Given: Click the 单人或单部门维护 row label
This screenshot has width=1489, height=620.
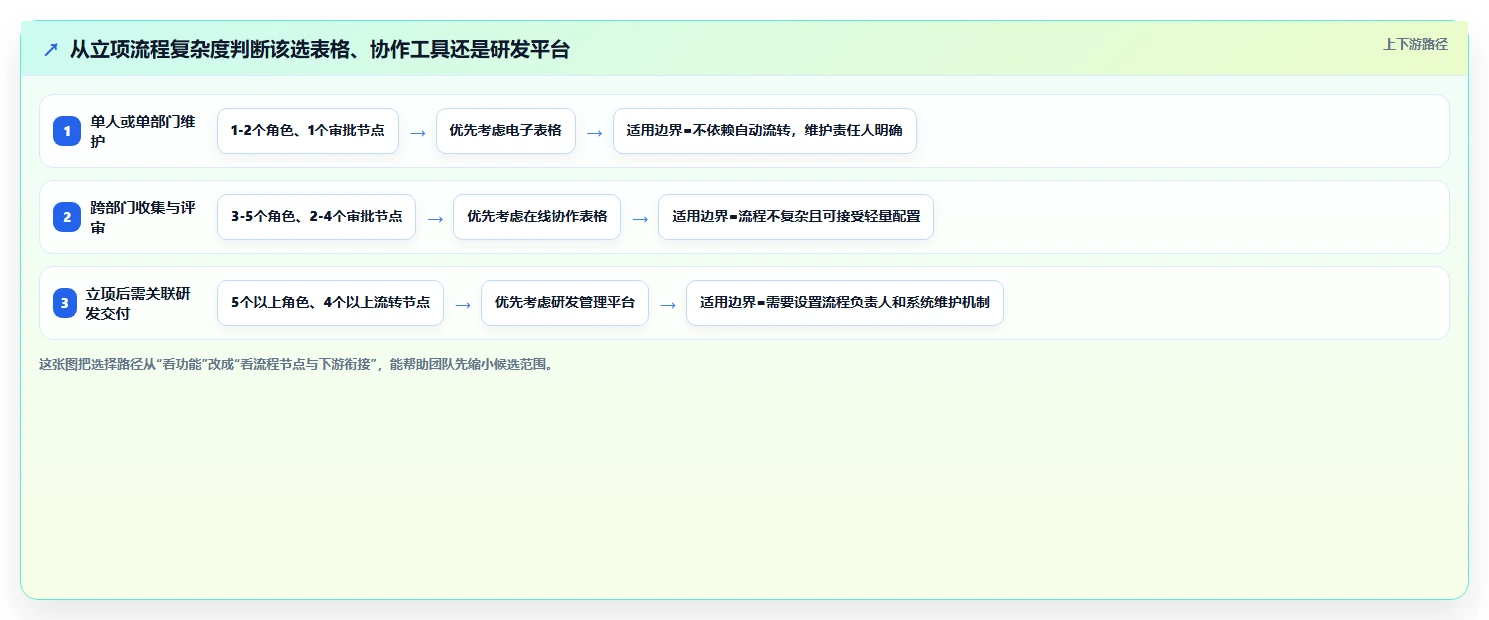Looking at the screenshot, I should coord(143,131).
